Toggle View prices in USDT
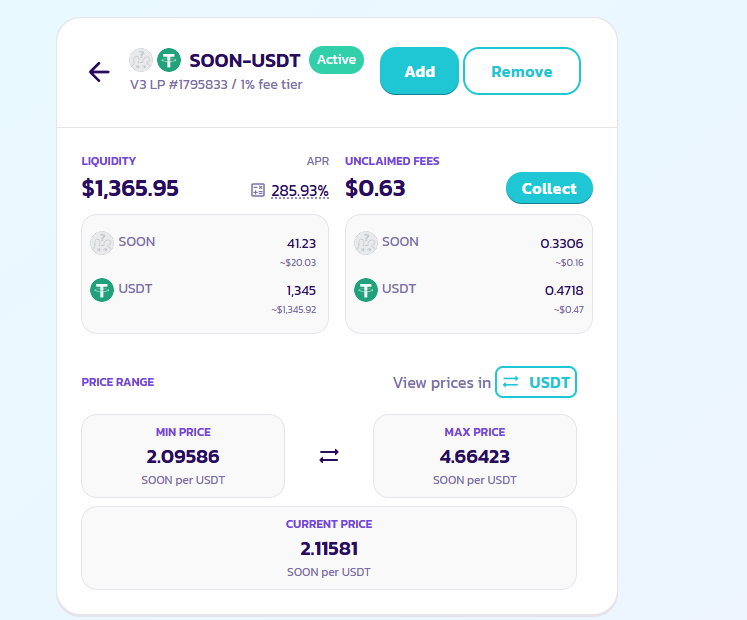Viewport: 747px width, 620px height. tap(536, 382)
